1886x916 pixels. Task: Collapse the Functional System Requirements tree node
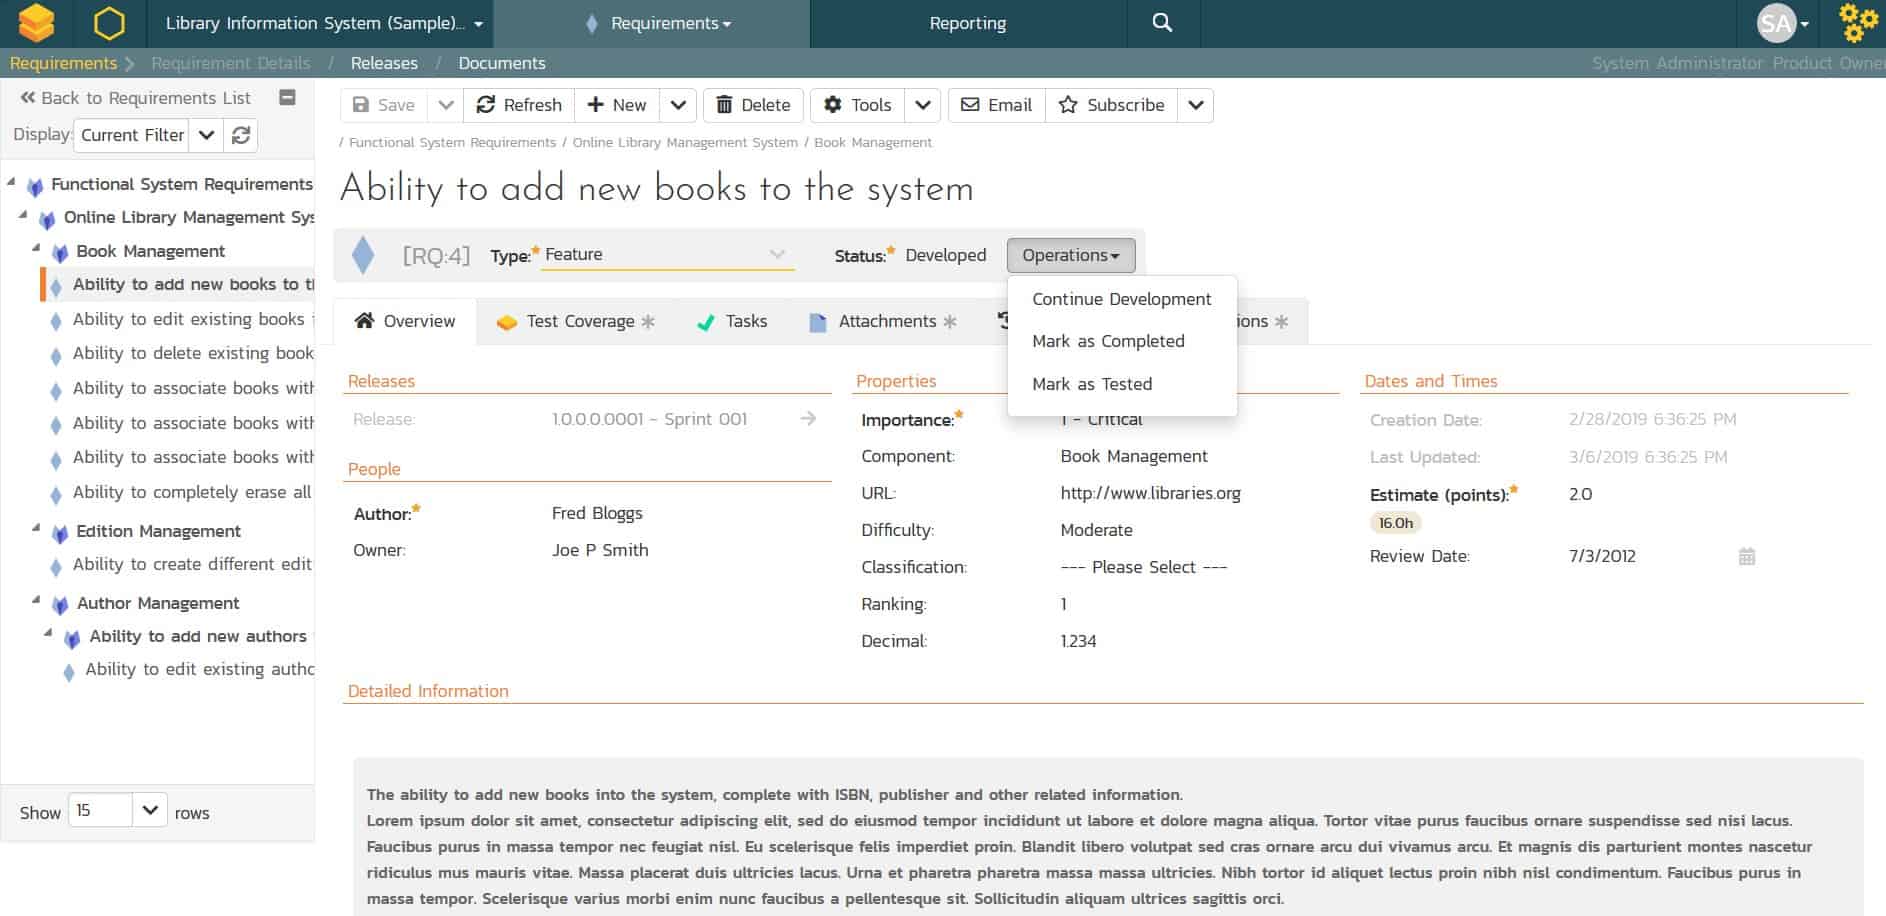point(11,182)
